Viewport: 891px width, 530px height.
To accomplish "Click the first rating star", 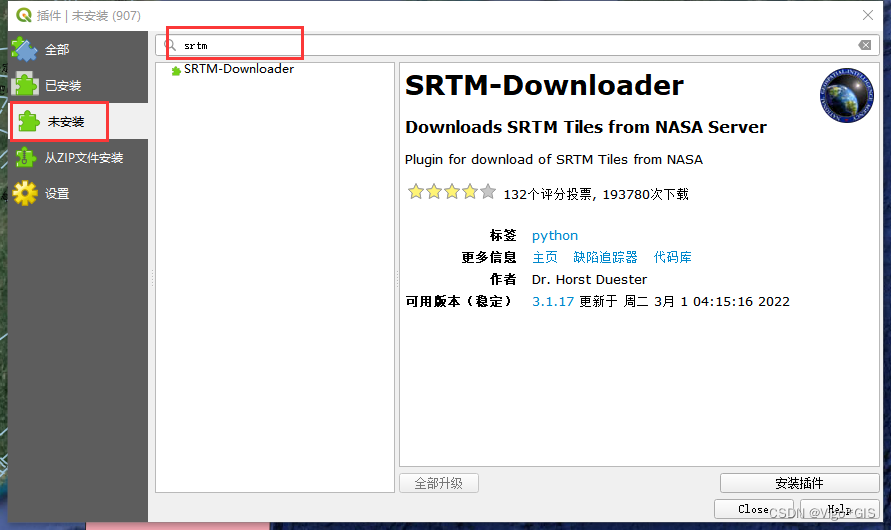I will pyautogui.click(x=416, y=192).
